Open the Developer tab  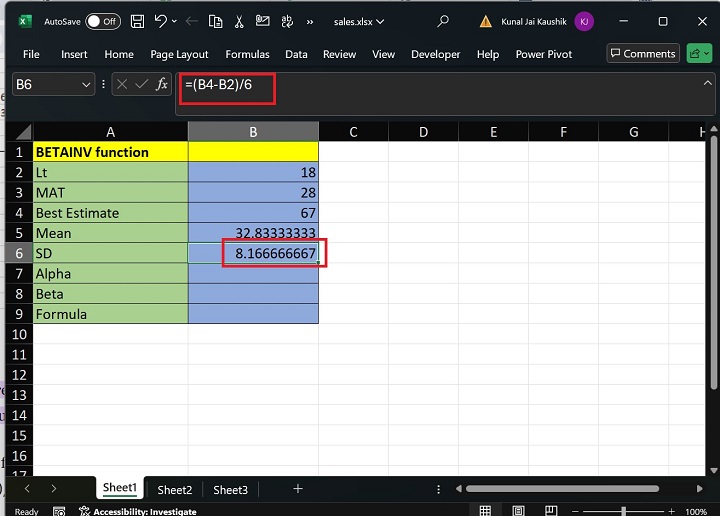pyautogui.click(x=435, y=54)
